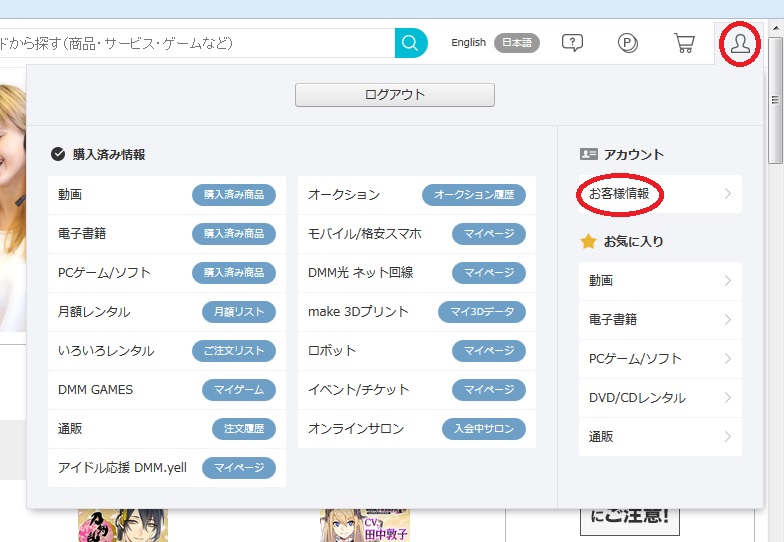
Task: Open 月額リスト for 月額レンタル
Action: coord(238,312)
